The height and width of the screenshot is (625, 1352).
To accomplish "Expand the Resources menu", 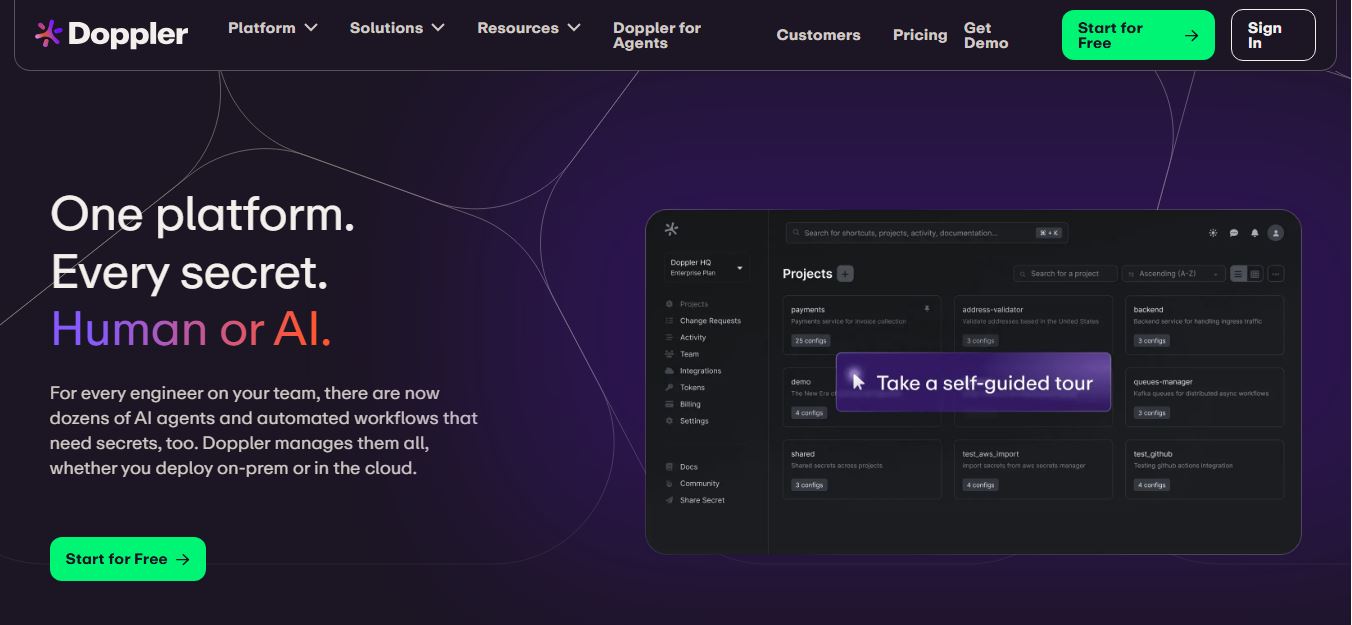I will (x=529, y=28).
